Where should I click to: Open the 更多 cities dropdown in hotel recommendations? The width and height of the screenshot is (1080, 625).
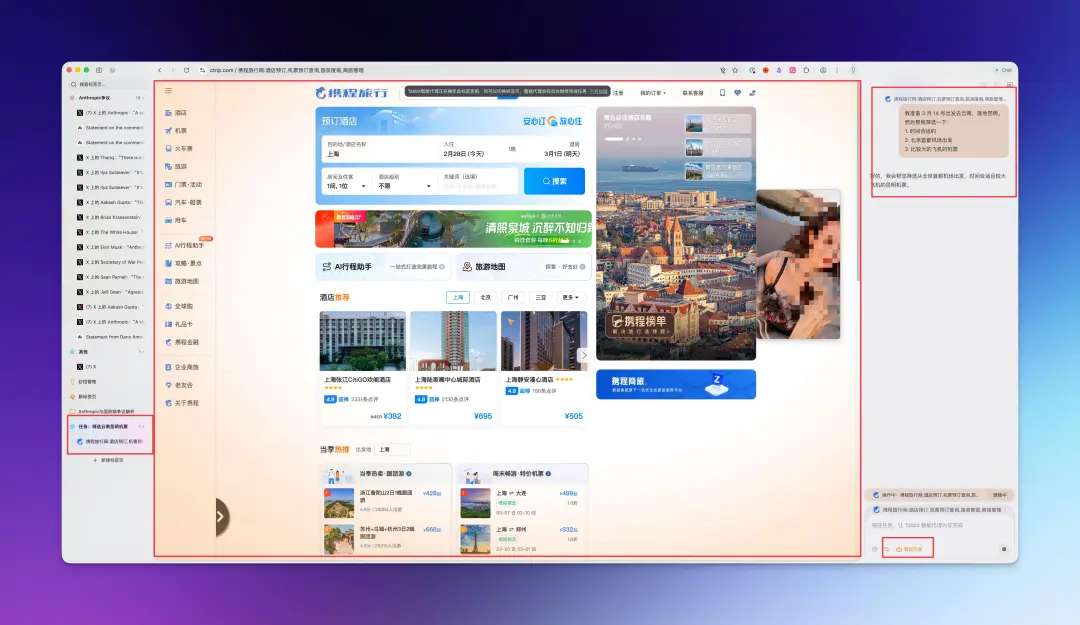click(571, 297)
